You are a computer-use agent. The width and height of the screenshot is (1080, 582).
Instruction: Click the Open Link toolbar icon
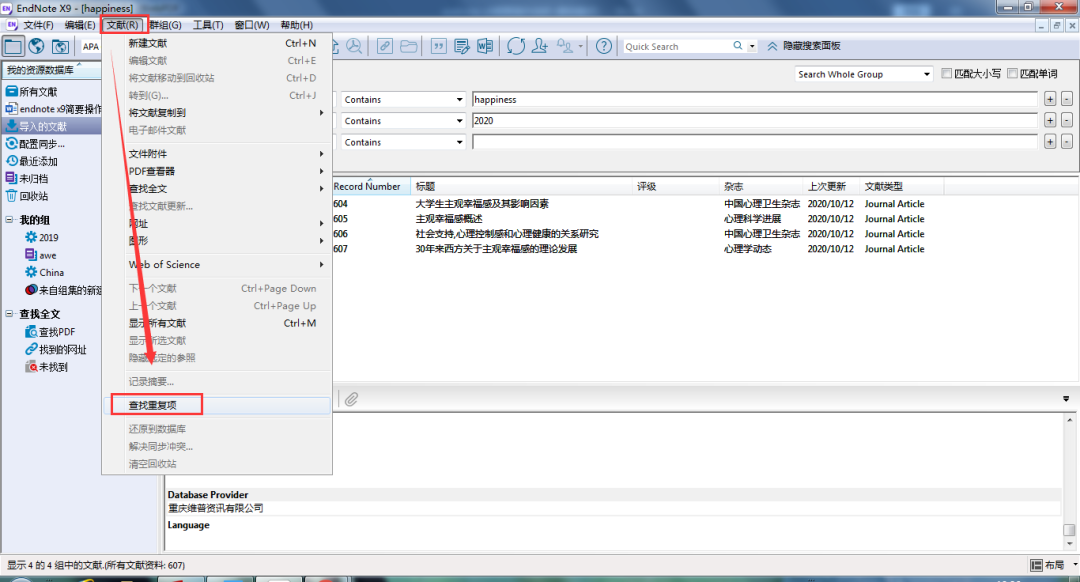point(384,46)
